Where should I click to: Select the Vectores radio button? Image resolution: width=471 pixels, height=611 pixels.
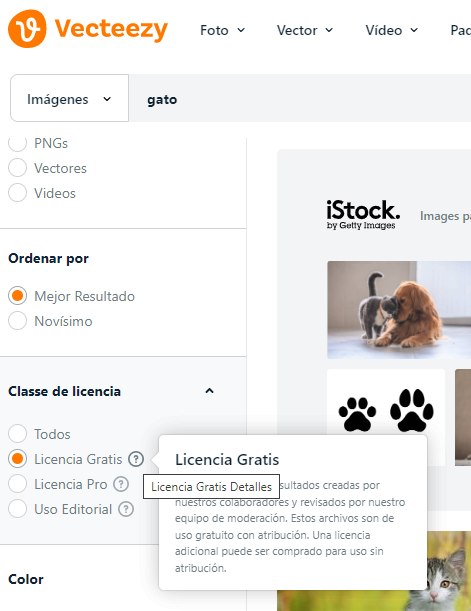(x=18, y=168)
